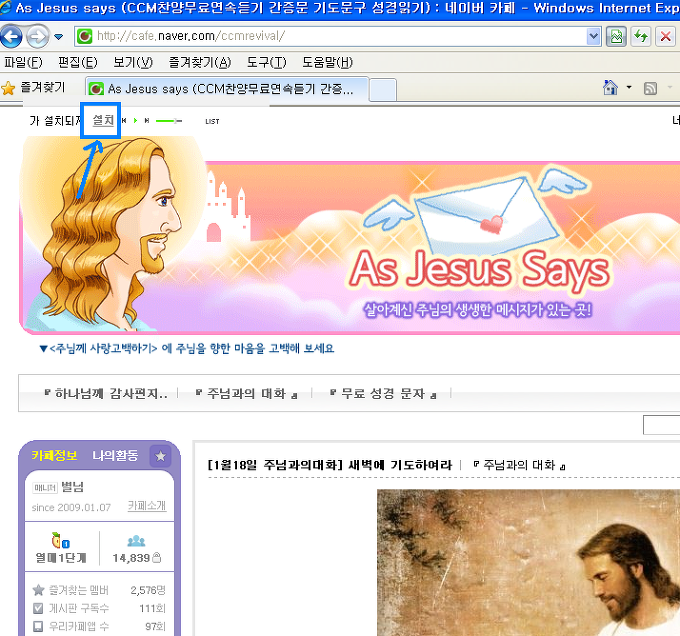Screen dimensions: 680x636
Task: Expand the Home button dropdown arrow
Action: coord(629,88)
